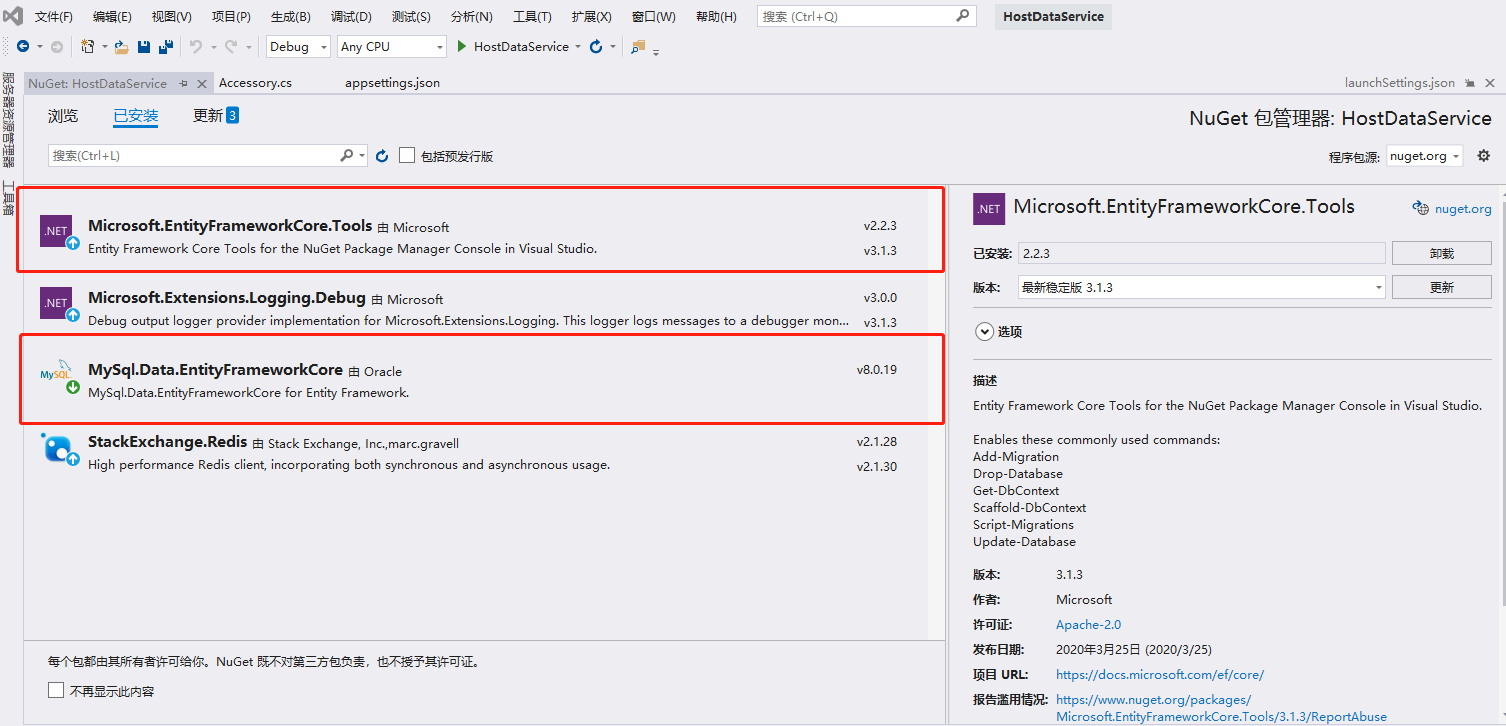This screenshot has width=1506, height=726.
Task: Select the MySql.Data.EntityFrameworkCore package icon
Action: pyautogui.click(x=56, y=375)
